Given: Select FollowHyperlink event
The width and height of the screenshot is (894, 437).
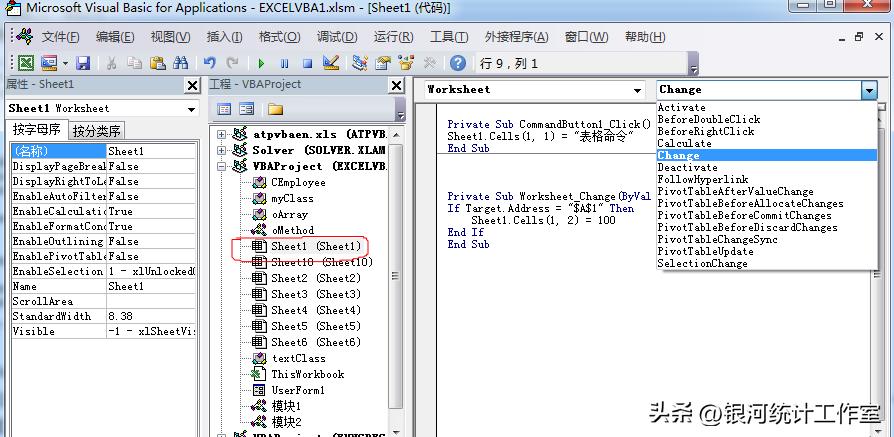Looking at the screenshot, I should click(x=702, y=179).
